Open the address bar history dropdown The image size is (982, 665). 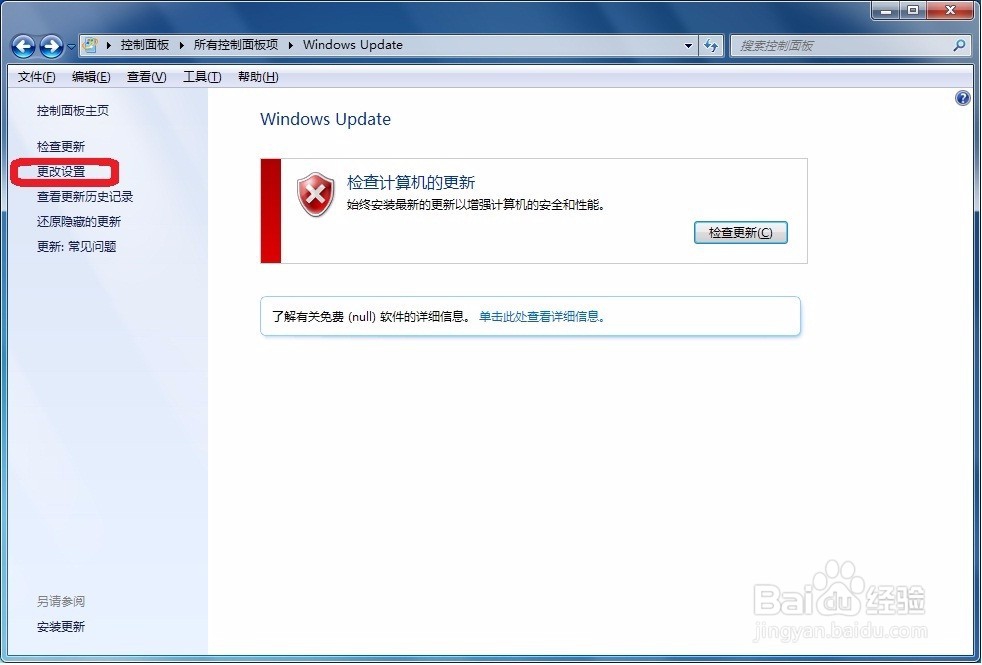[x=688, y=46]
